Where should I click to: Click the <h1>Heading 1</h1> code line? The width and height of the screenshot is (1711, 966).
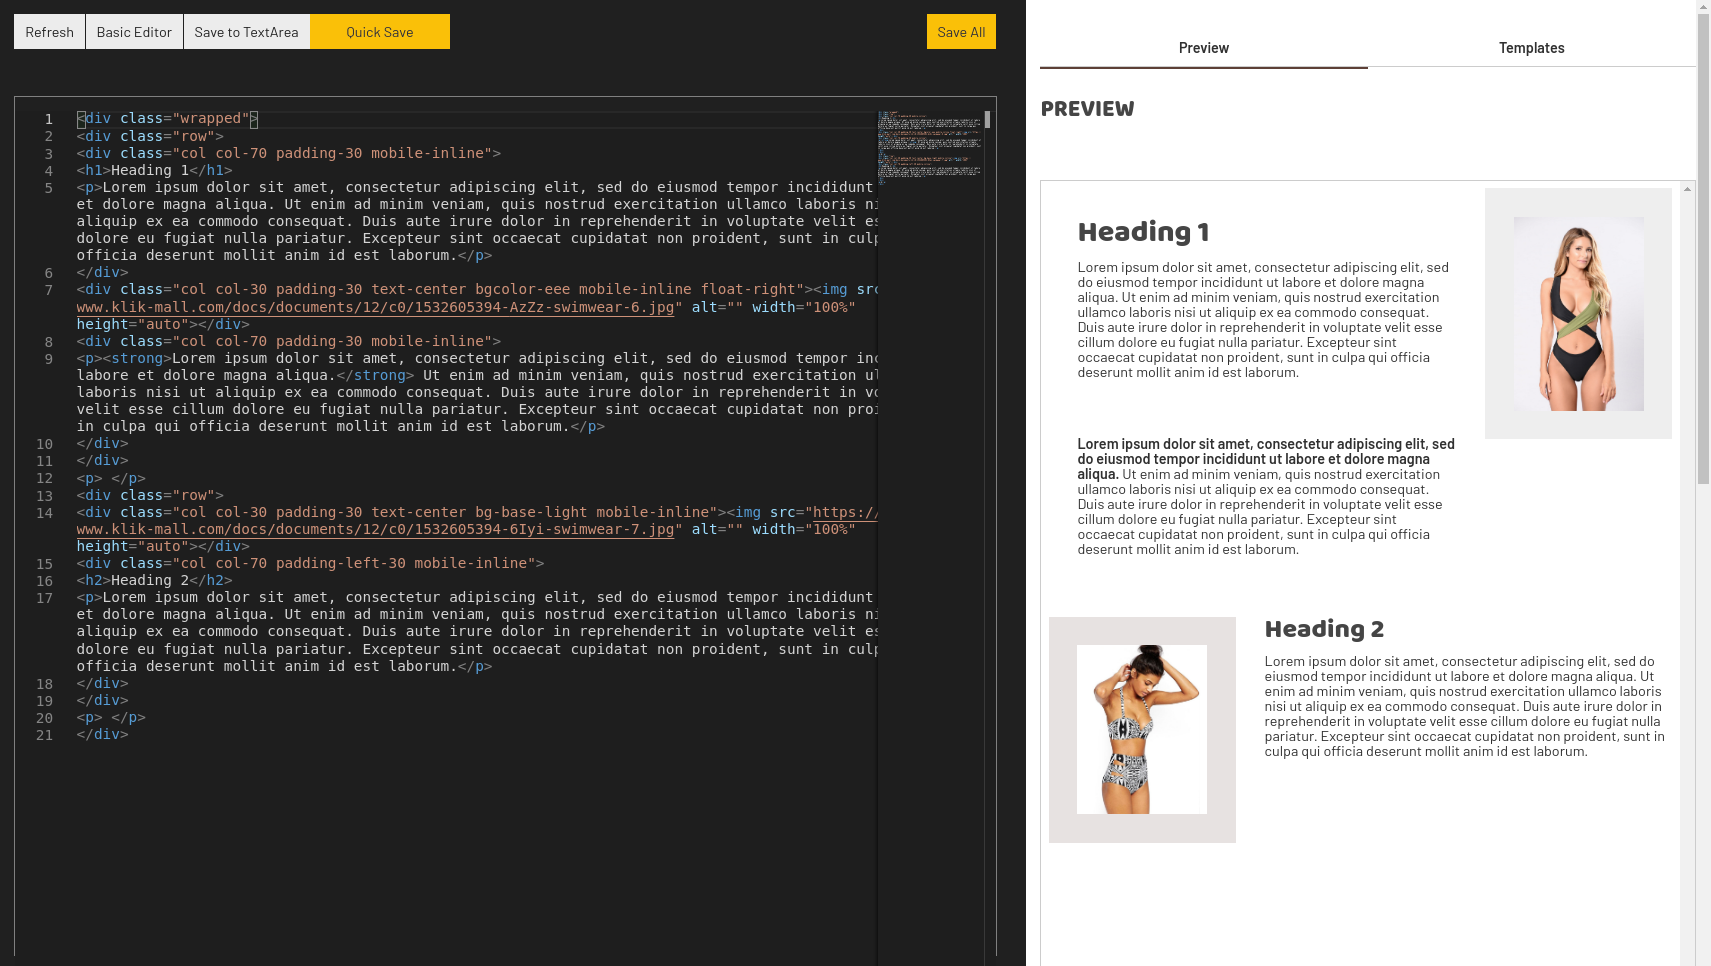[154, 170]
